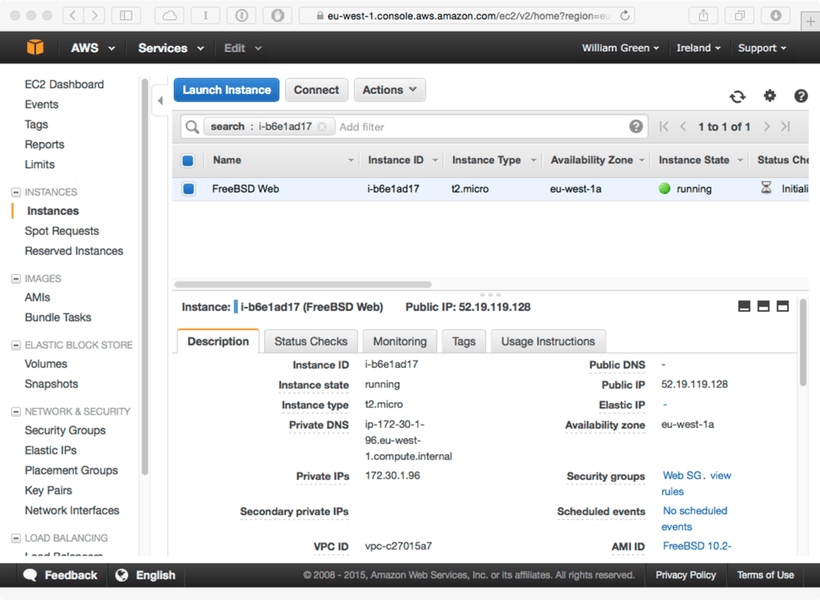Viewport: 820px width, 600px height.
Task: Click the Add filter search field
Action: tap(480, 127)
